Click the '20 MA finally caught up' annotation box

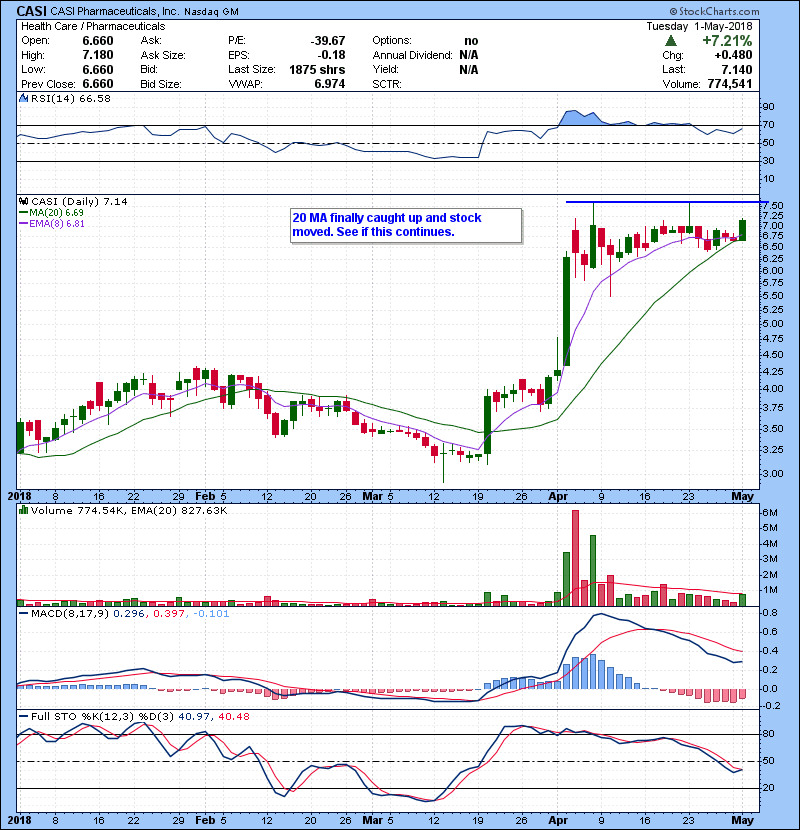406,225
